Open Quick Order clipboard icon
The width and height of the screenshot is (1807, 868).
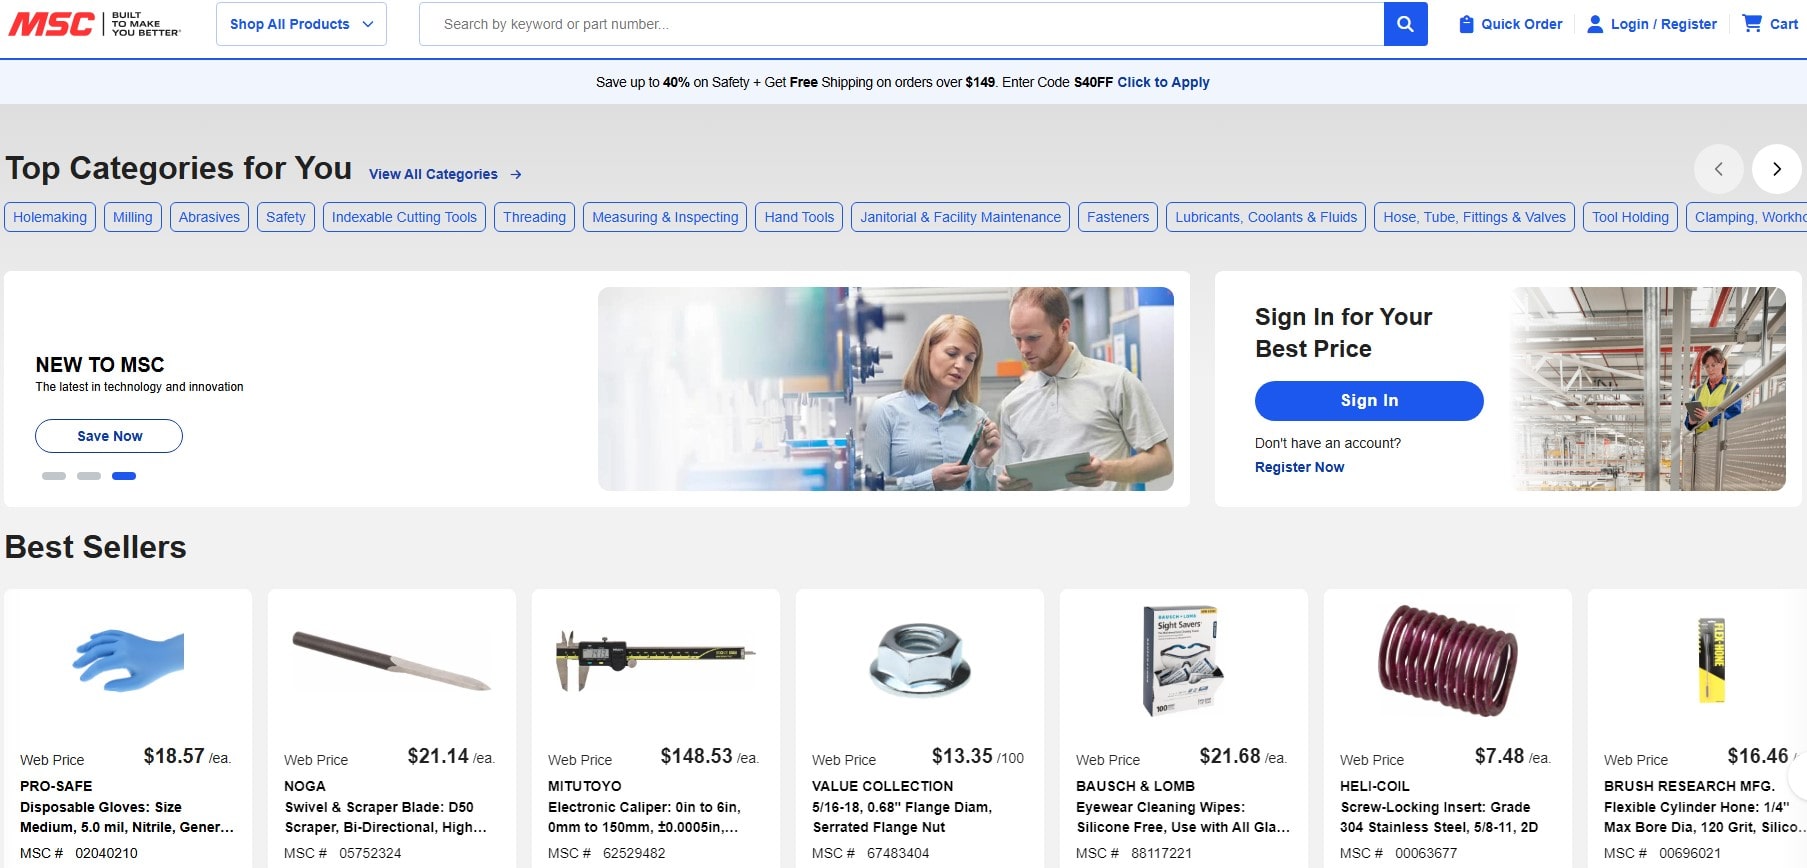(1466, 24)
